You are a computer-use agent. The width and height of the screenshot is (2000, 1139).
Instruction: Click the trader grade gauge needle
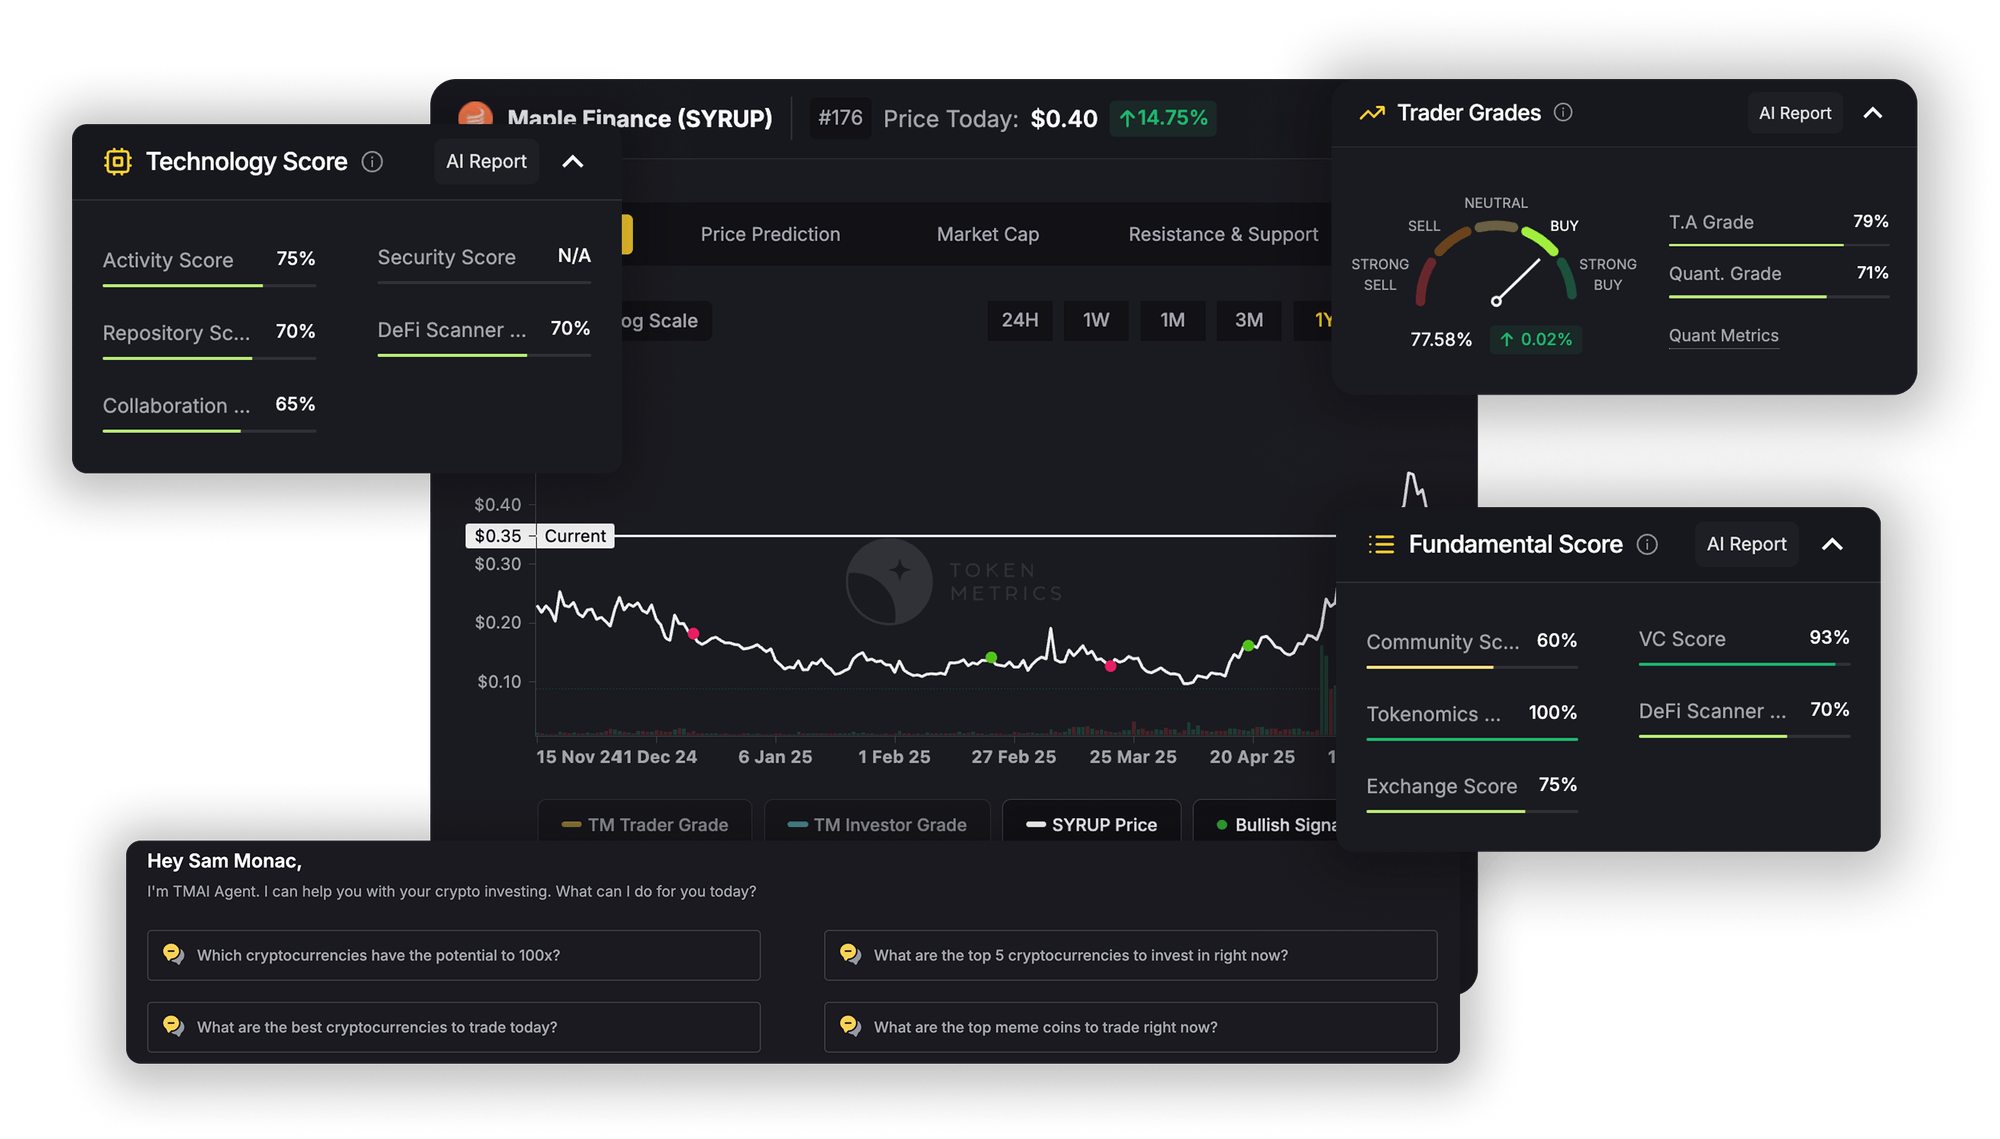pyautogui.click(x=1517, y=281)
